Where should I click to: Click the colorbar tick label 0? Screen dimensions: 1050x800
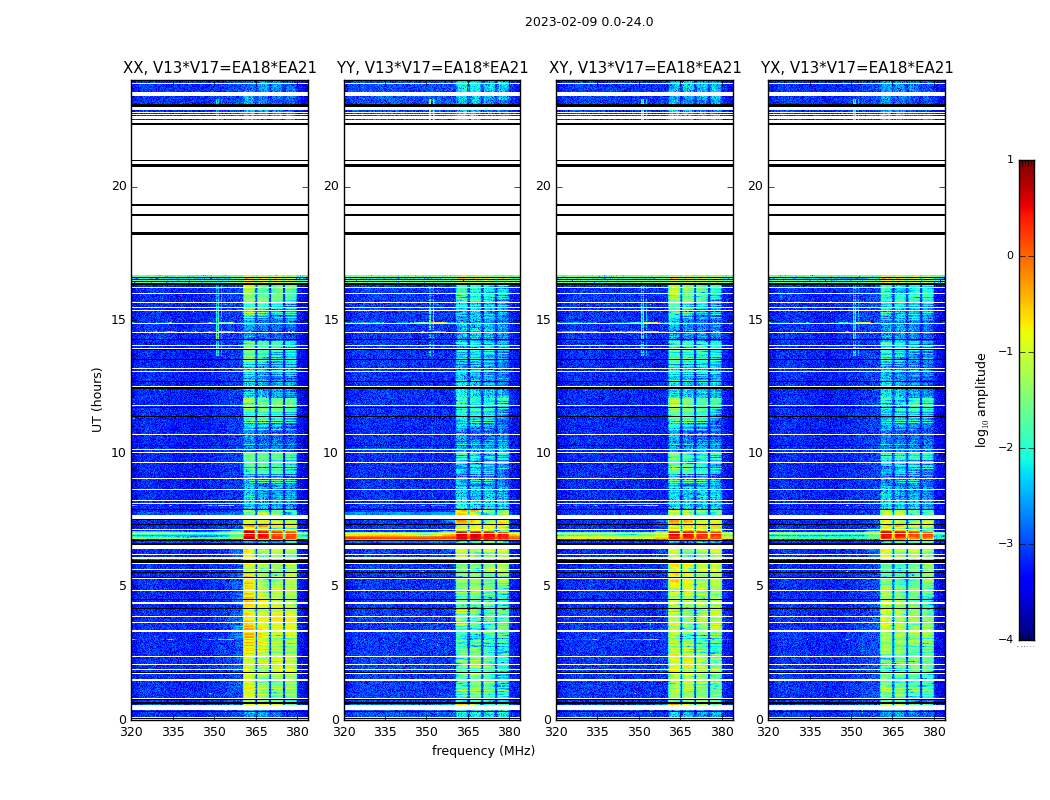(1009, 256)
